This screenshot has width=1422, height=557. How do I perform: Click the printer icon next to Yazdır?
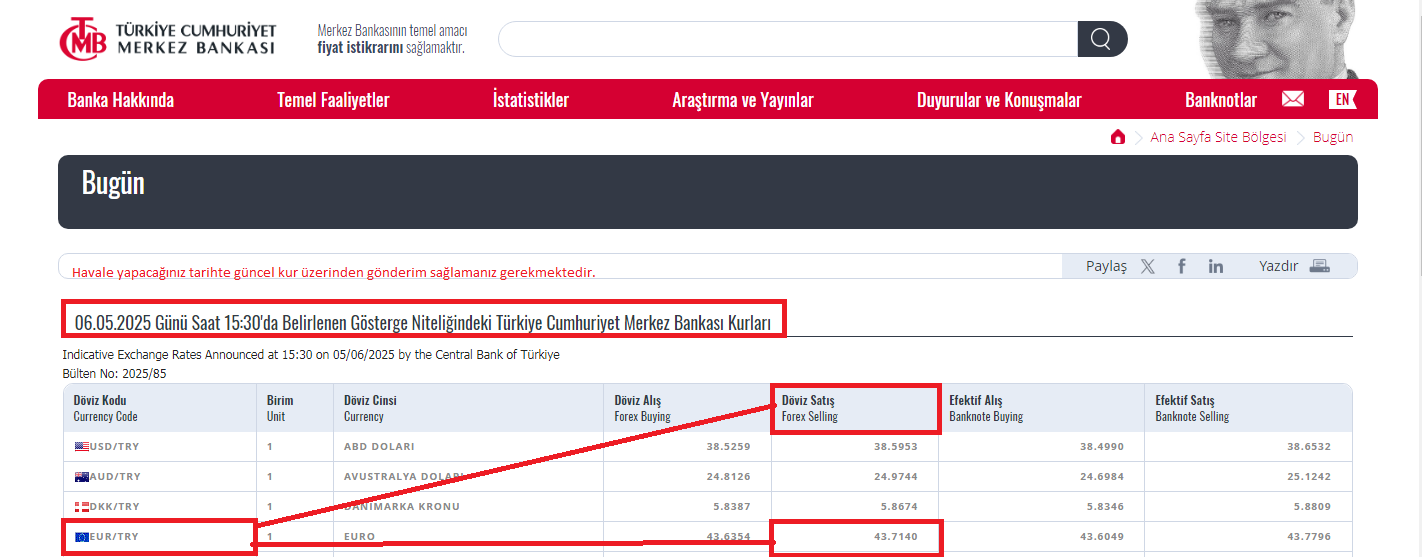point(1320,266)
